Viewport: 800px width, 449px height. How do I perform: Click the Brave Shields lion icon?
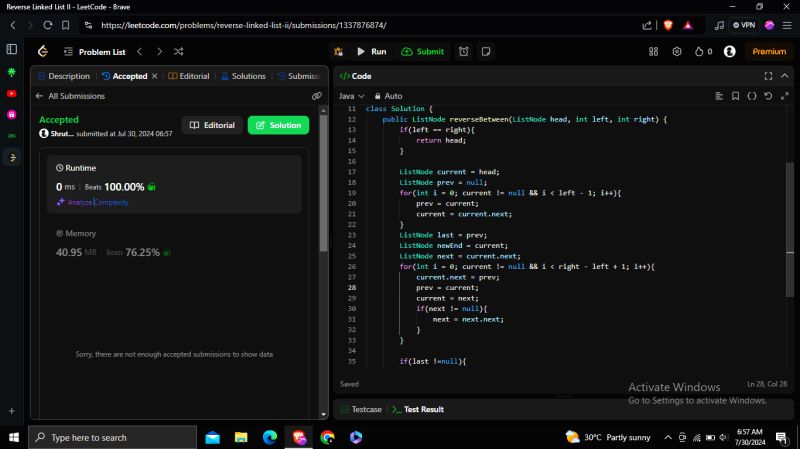tap(668, 25)
